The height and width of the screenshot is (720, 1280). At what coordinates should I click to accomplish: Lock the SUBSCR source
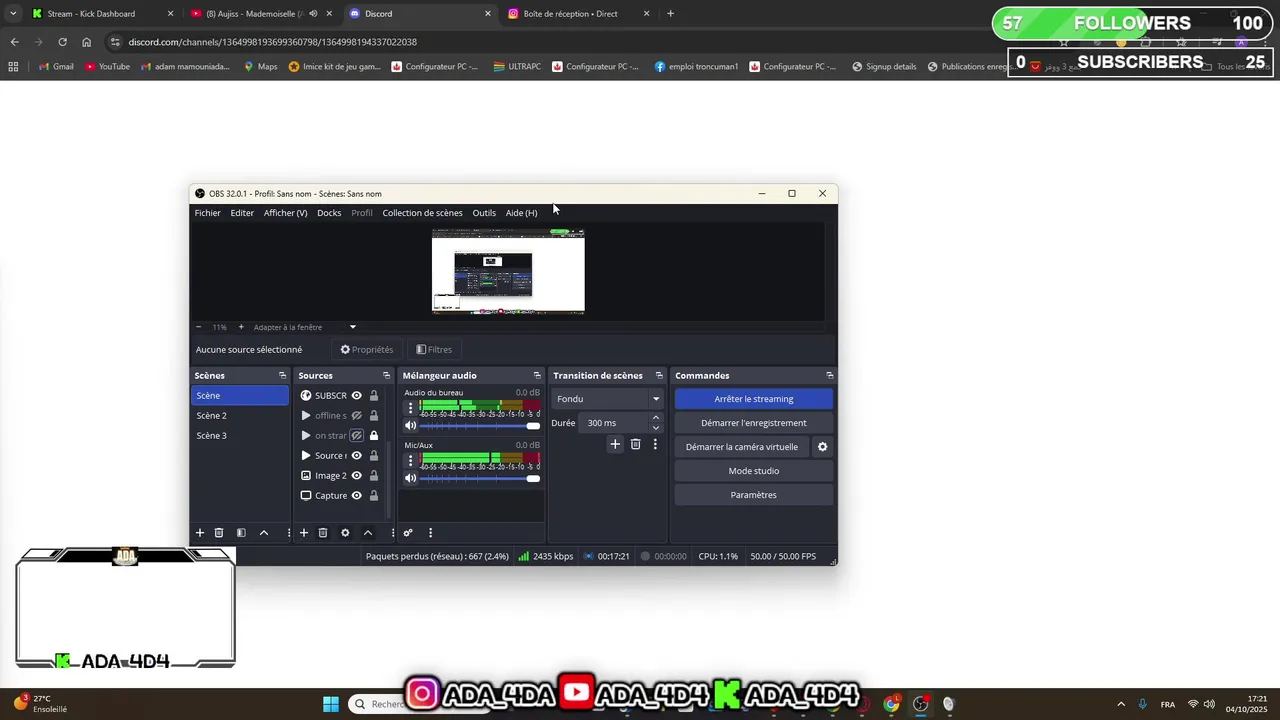click(374, 396)
